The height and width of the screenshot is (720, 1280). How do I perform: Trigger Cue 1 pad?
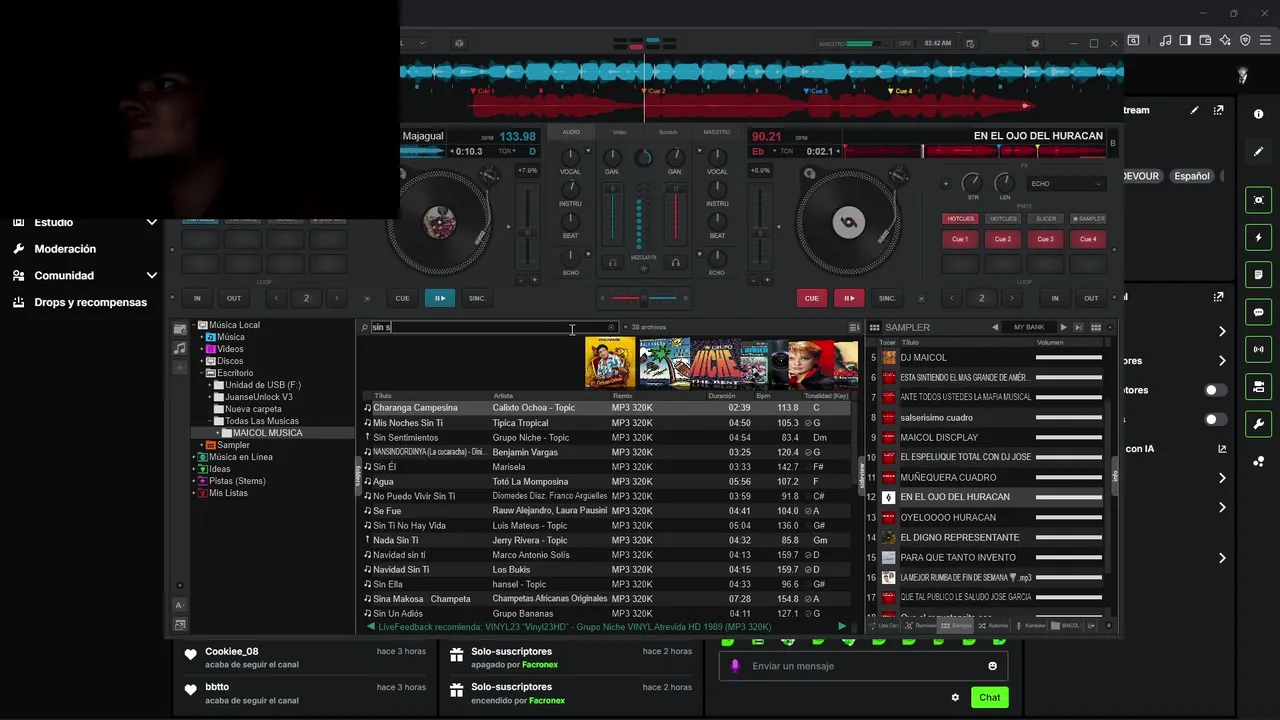click(x=960, y=239)
